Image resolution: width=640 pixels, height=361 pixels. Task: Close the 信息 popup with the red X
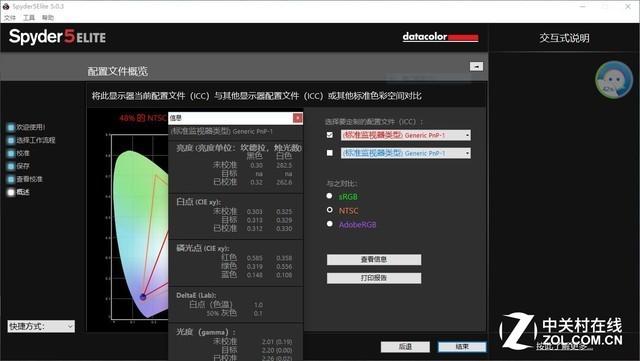click(x=298, y=118)
